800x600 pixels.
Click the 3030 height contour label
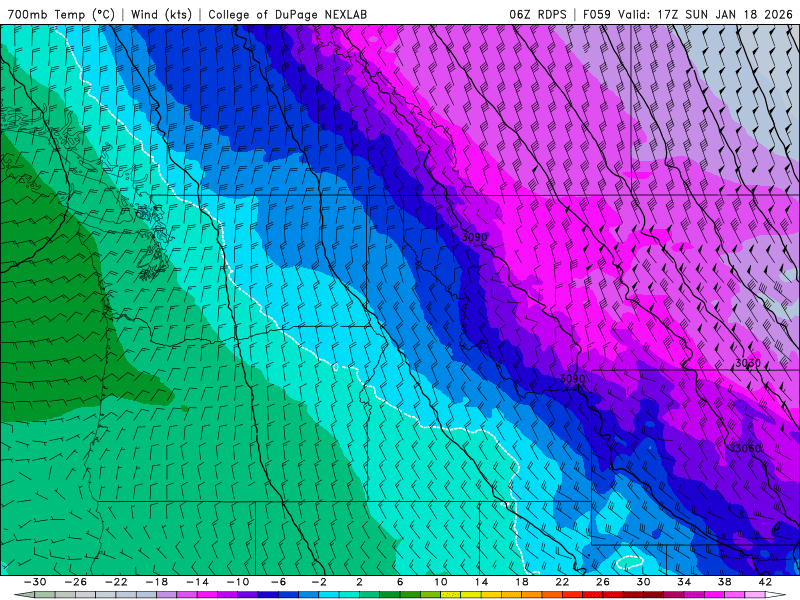[748, 363]
